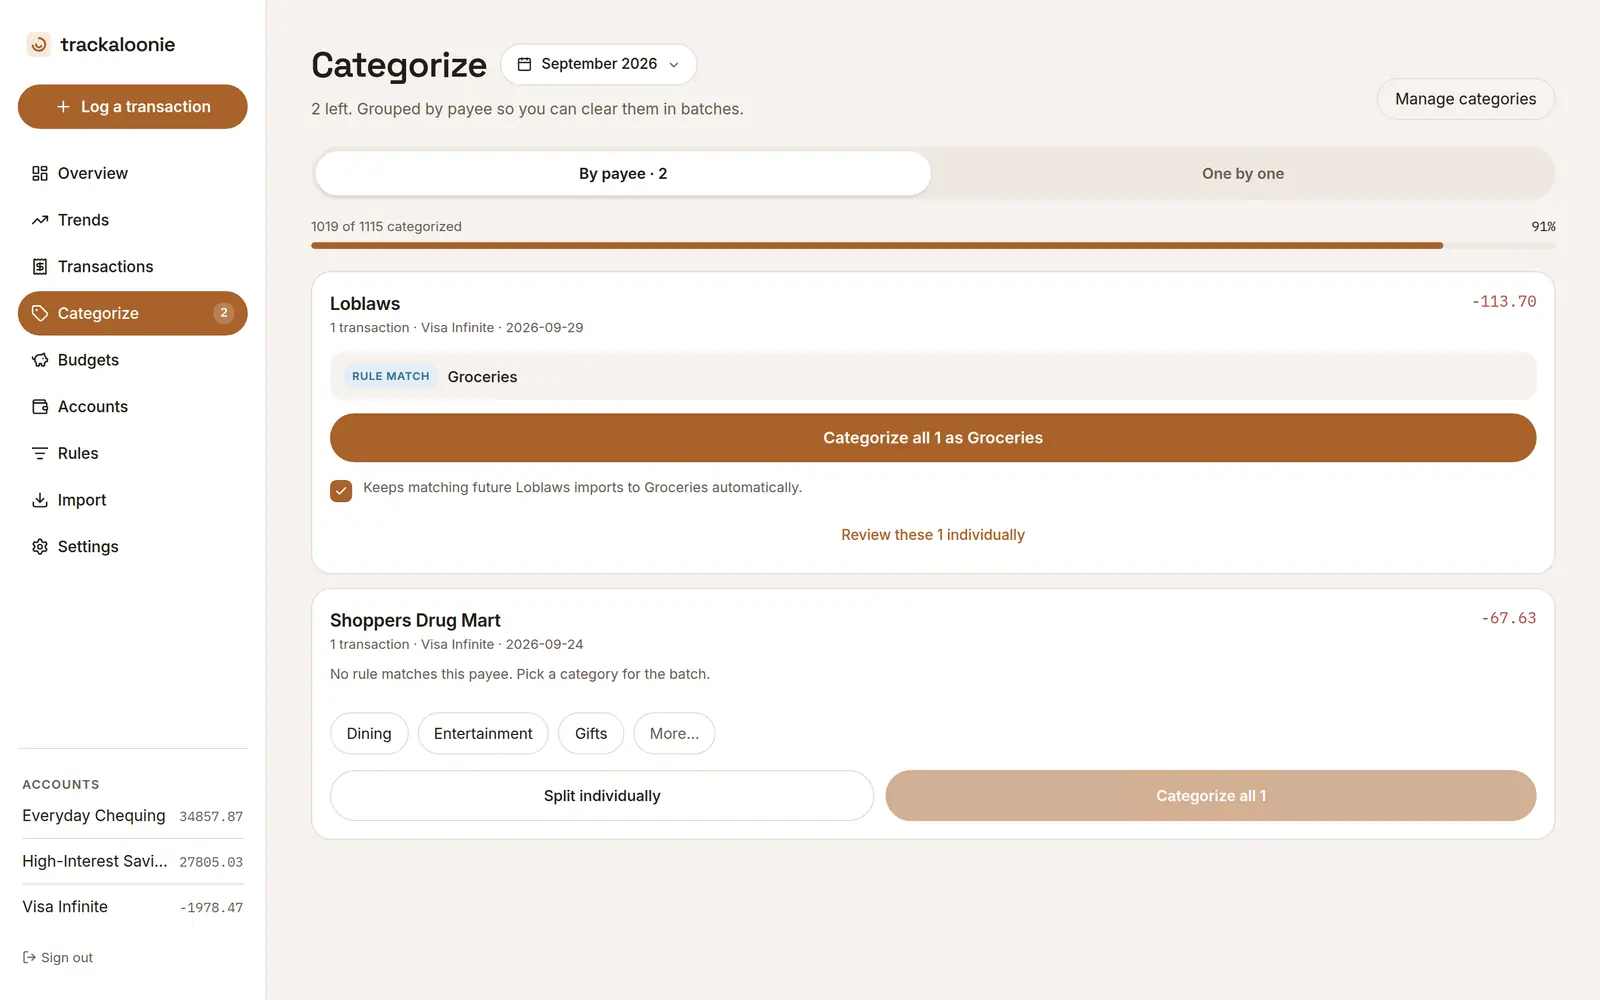This screenshot has width=1600, height=1000.
Task: Uncheck the keep matching Loblaws imports checkbox
Action: (341, 491)
